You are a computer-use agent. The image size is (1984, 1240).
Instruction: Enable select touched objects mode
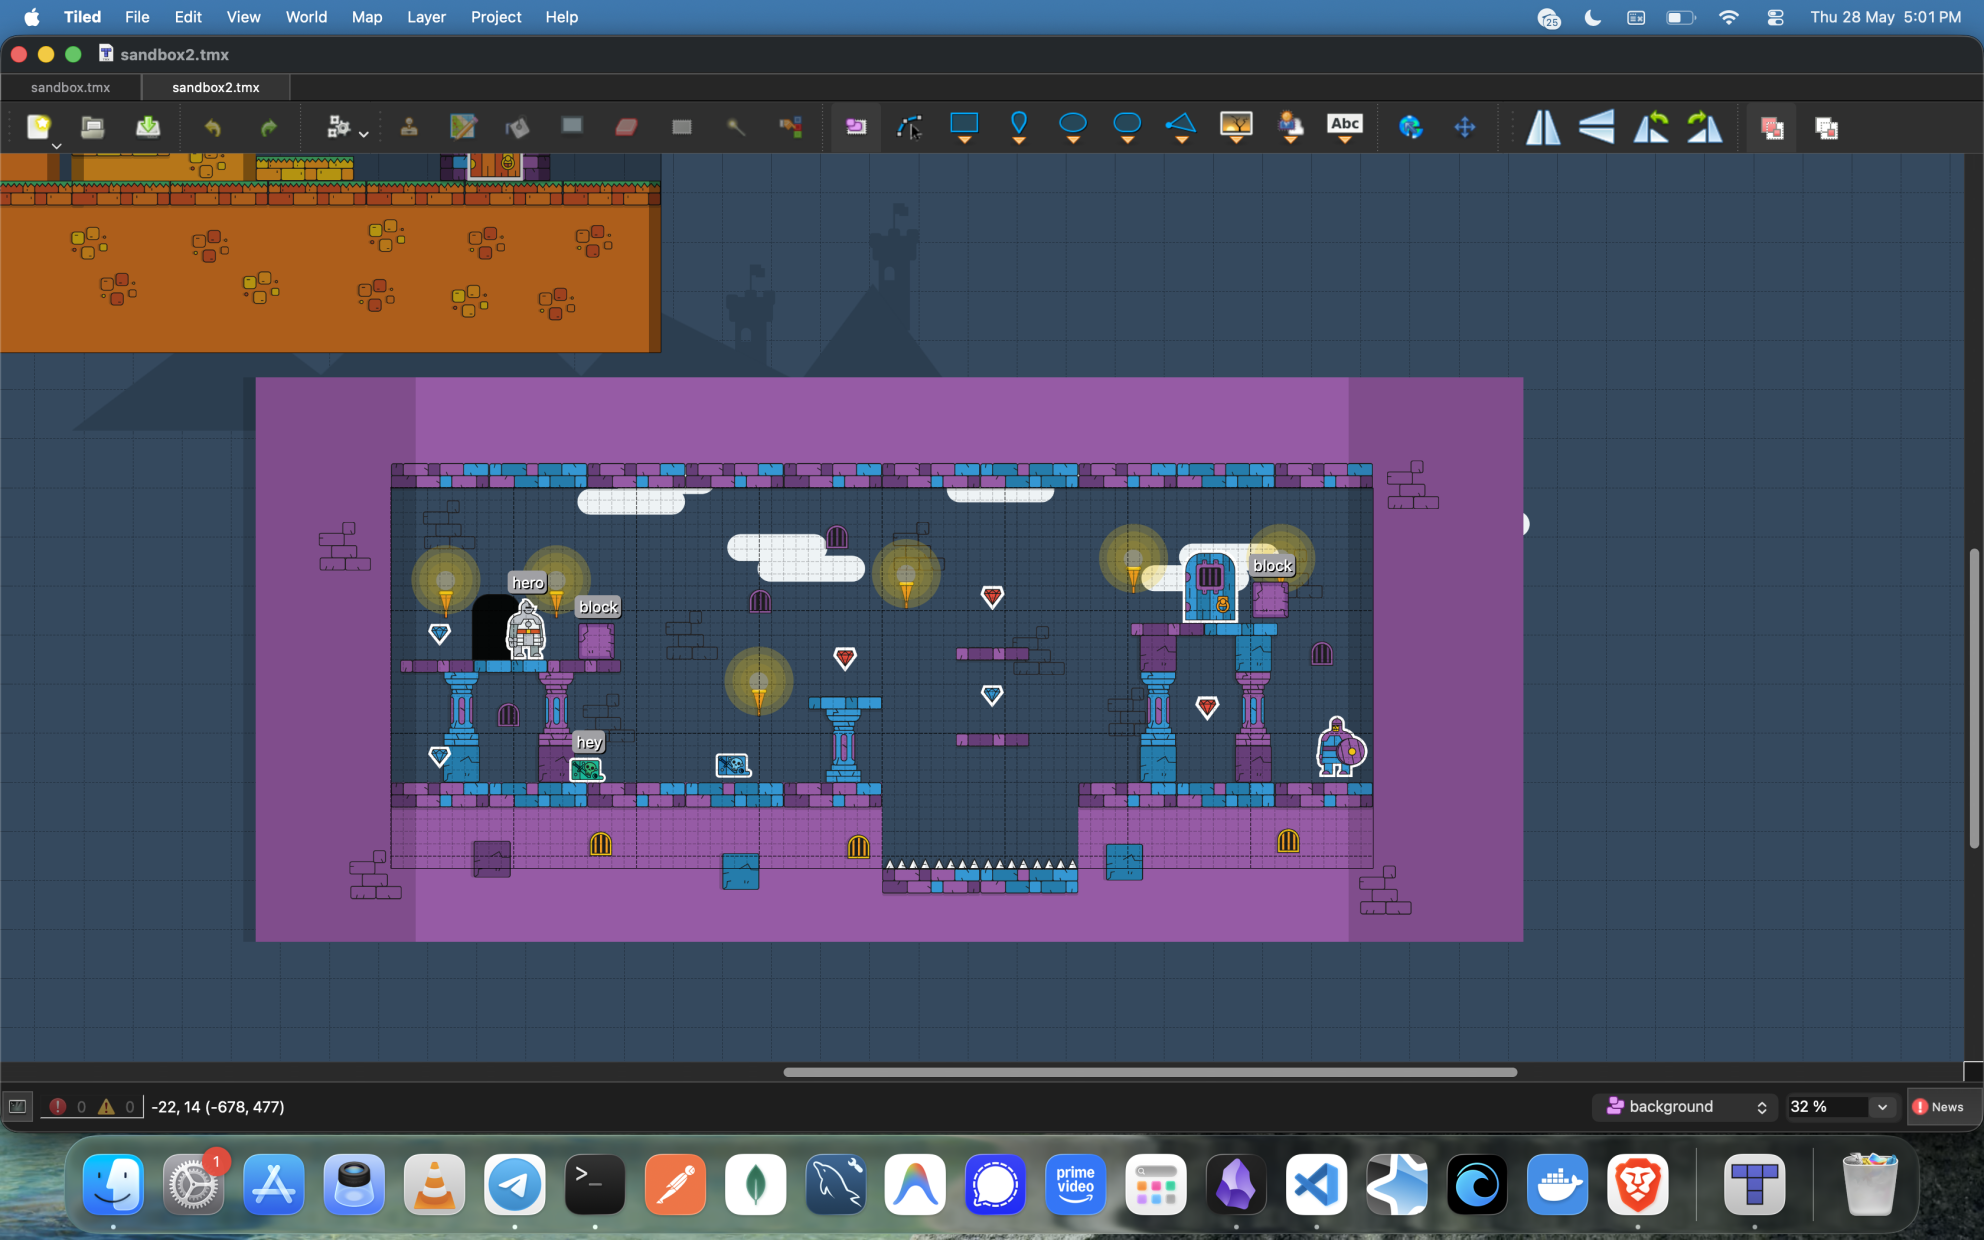pos(1772,127)
